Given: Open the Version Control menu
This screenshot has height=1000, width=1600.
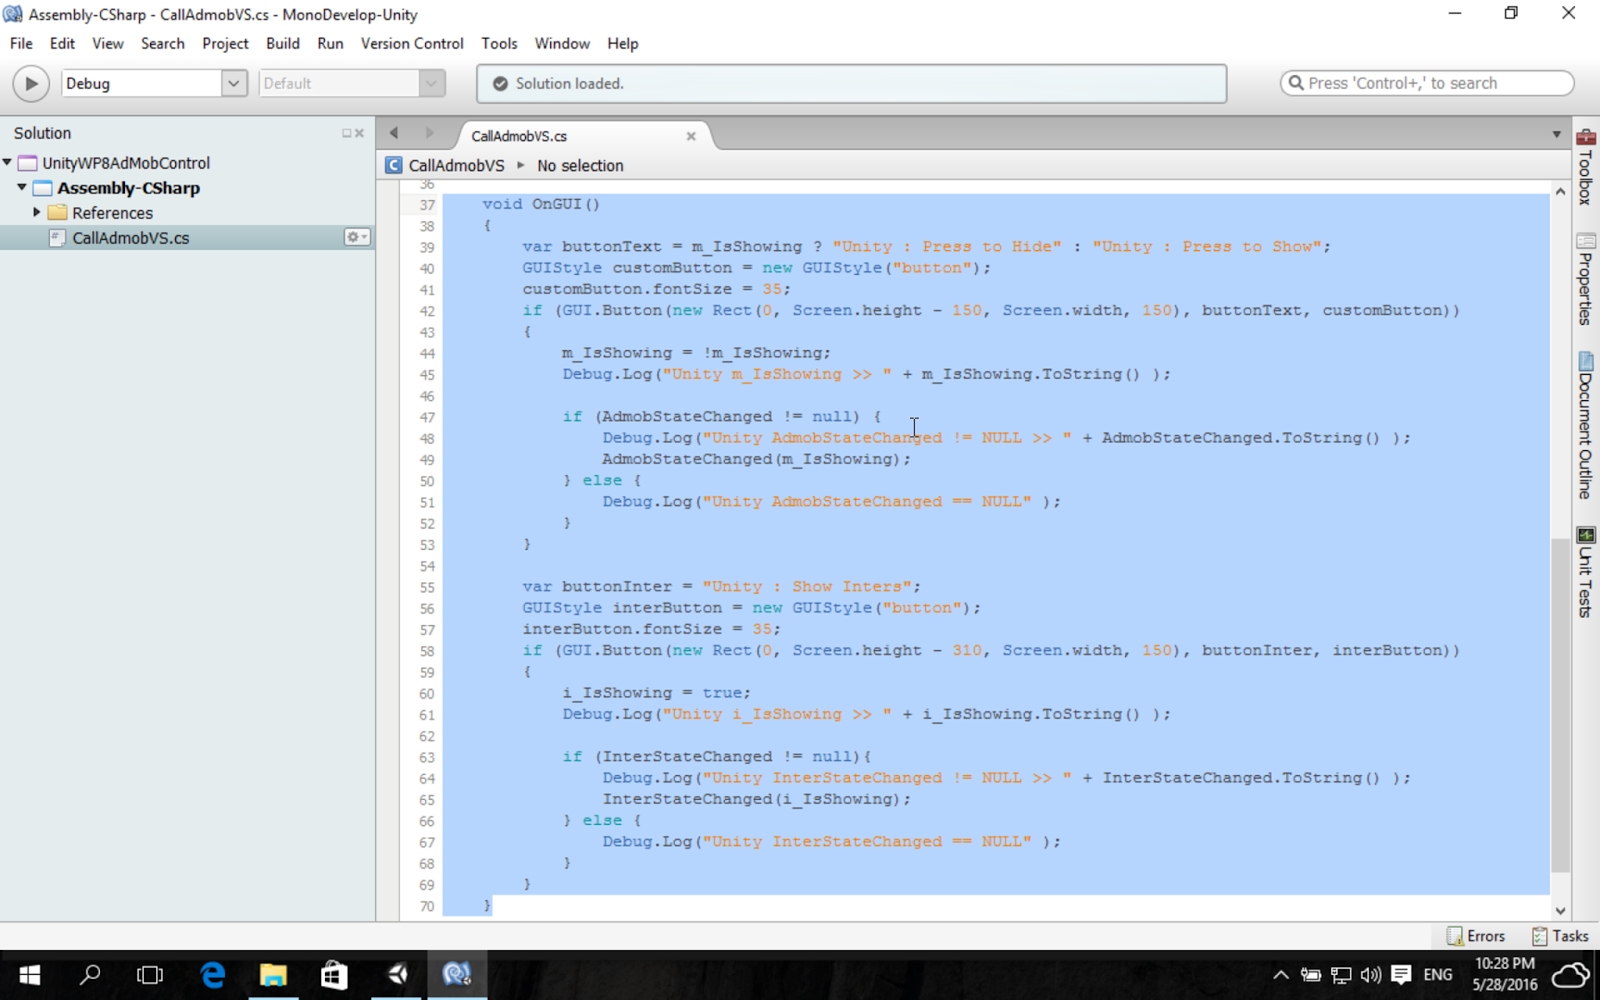Looking at the screenshot, I should [x=412, y=44].
